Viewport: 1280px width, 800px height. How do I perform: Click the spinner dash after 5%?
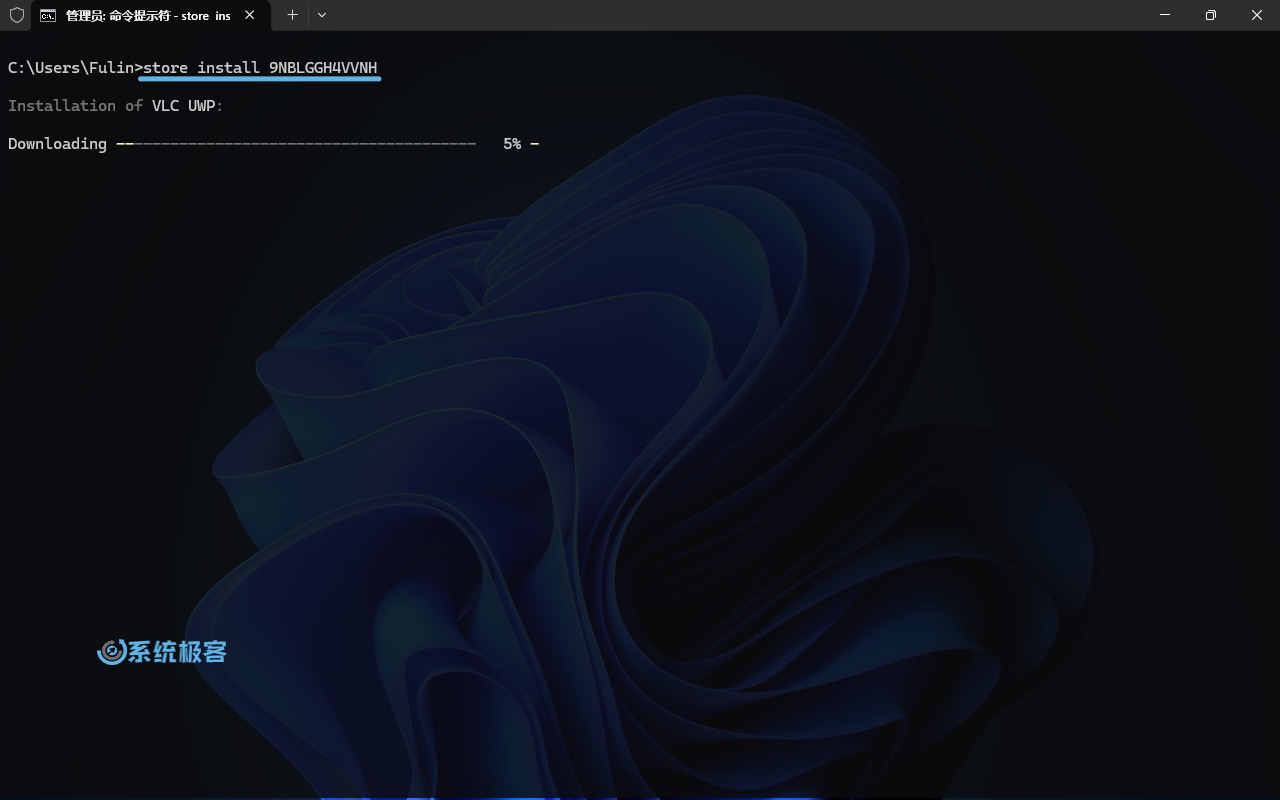[535, 144]
